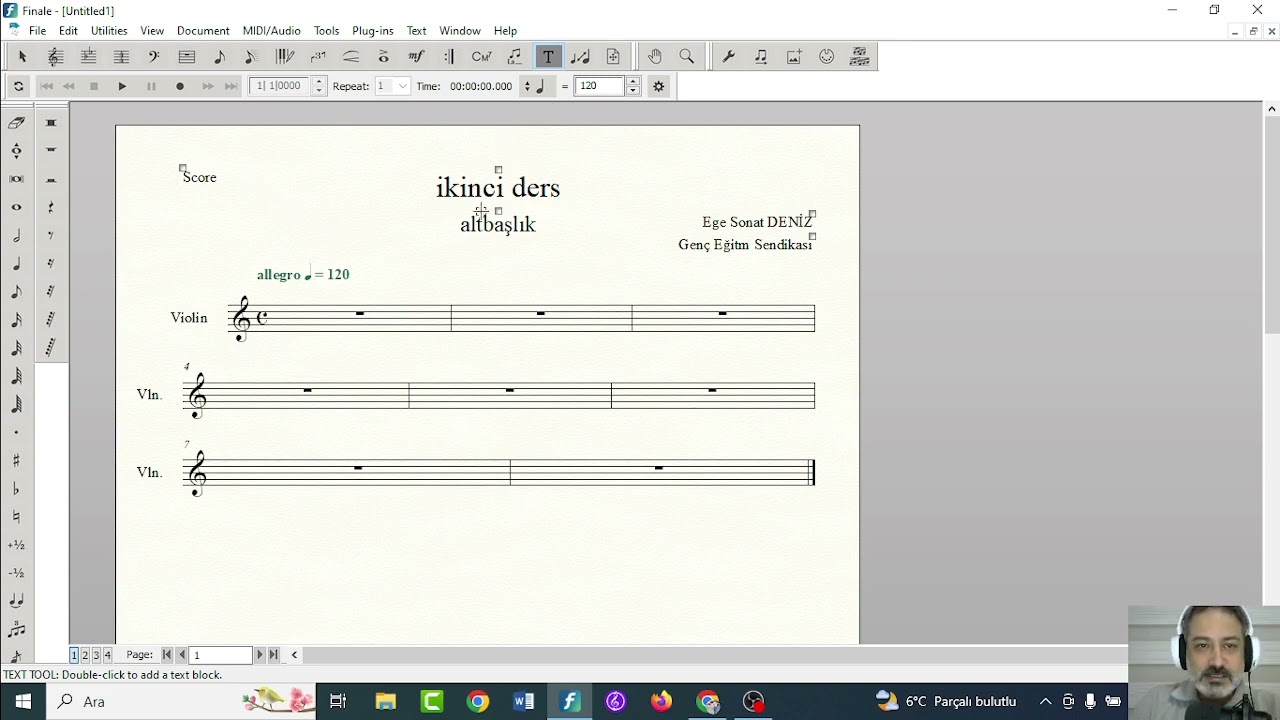Select the Speedy Entry tool
1280x720 pixels.
[252, 57]
